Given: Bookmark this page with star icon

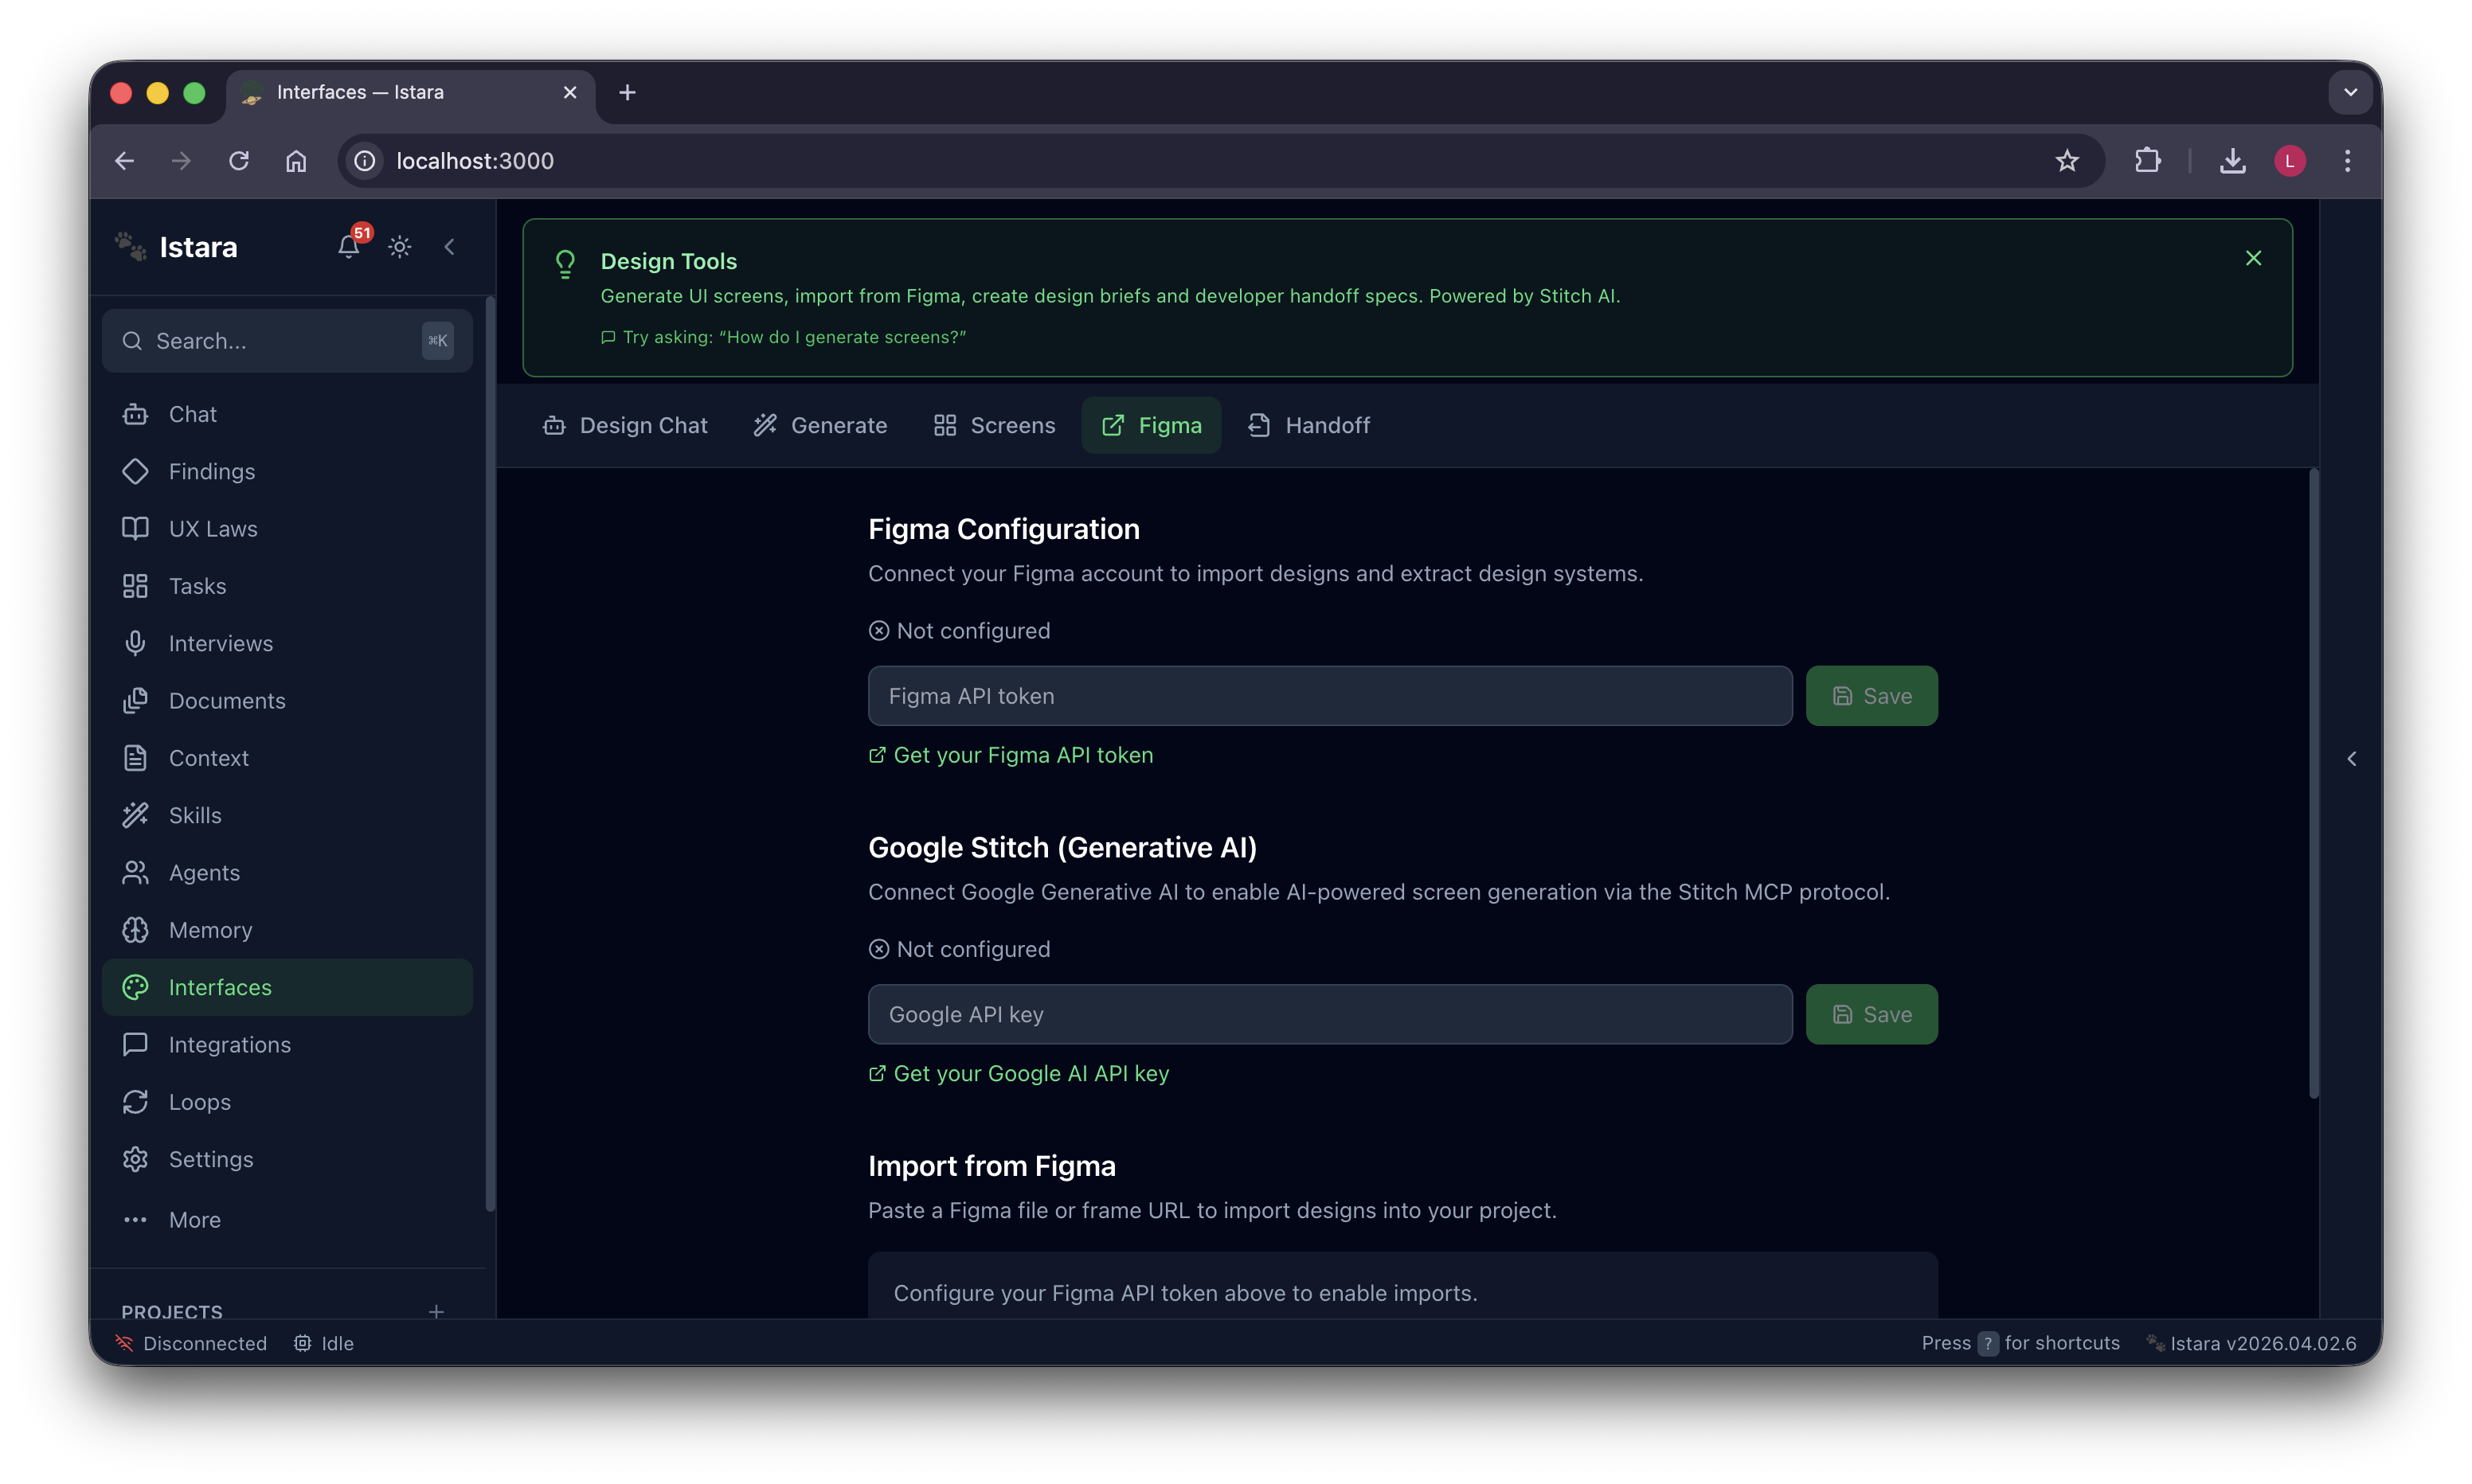Looking at the screenshot, I should click(x=2067, y=161).
